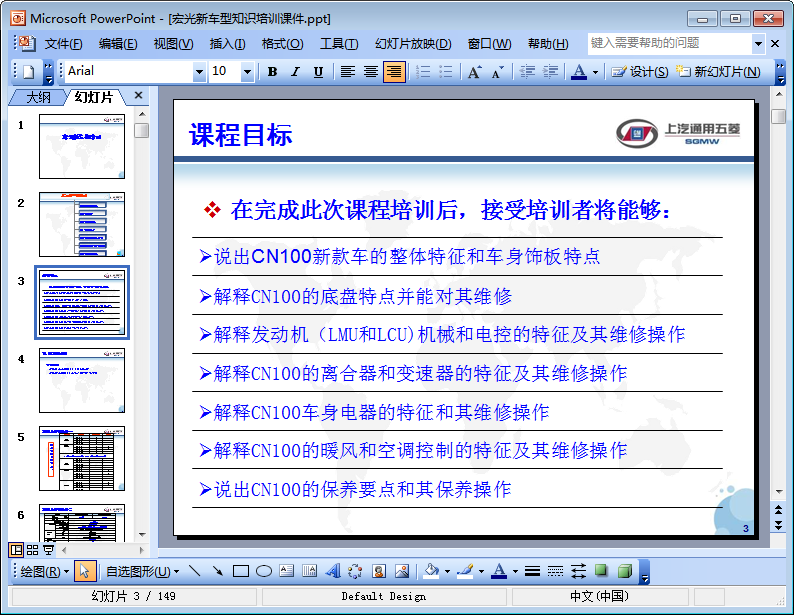The height and width of the screenshot is (615, 794).
Task: Open the 帮助 menu
Action: pos(548,44)
